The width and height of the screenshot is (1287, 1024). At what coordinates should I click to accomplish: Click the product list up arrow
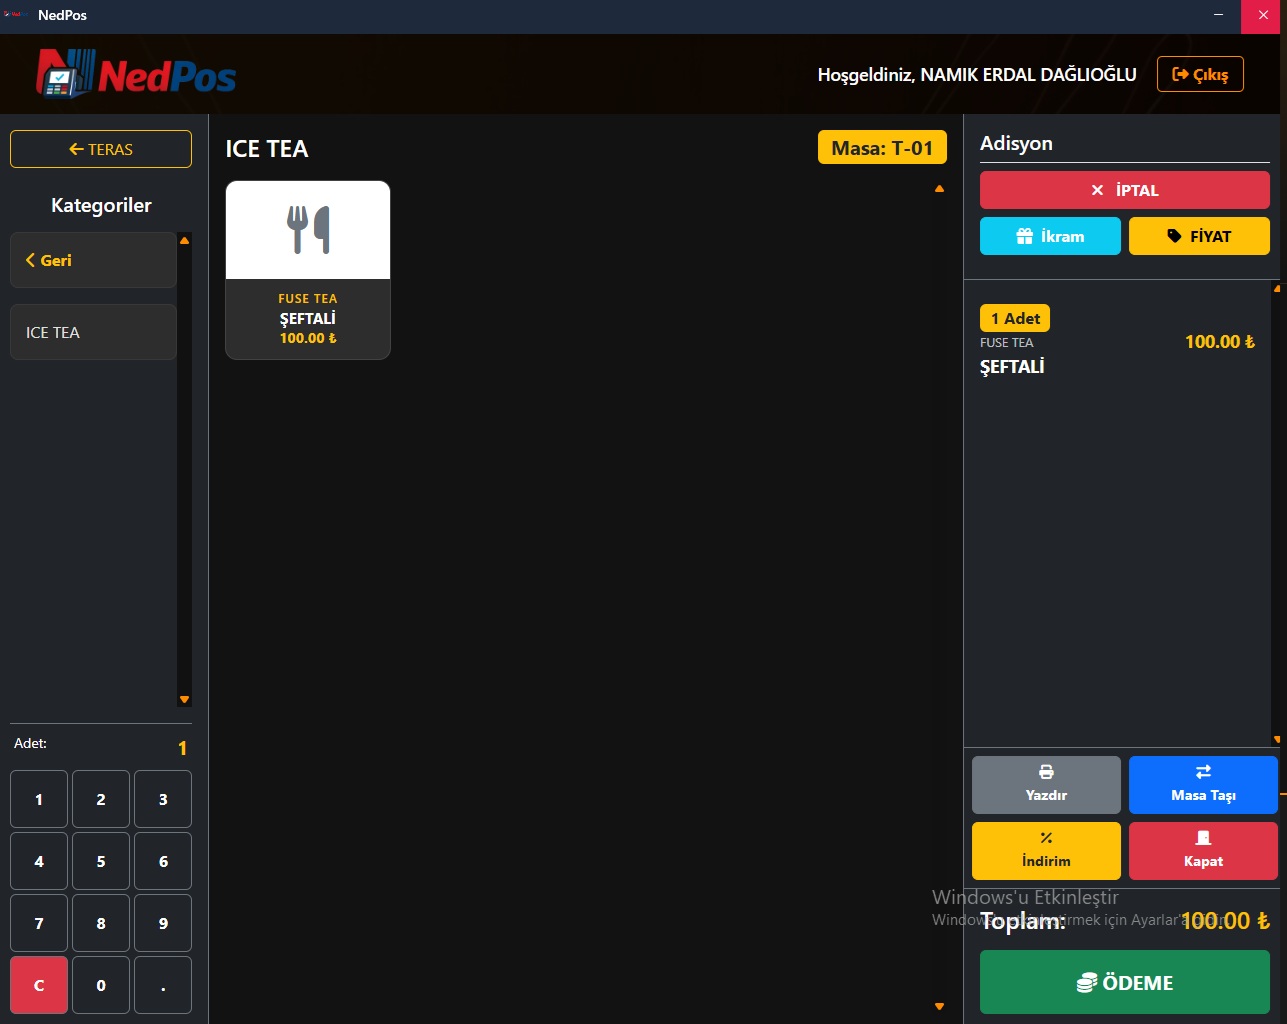[939, 189]
